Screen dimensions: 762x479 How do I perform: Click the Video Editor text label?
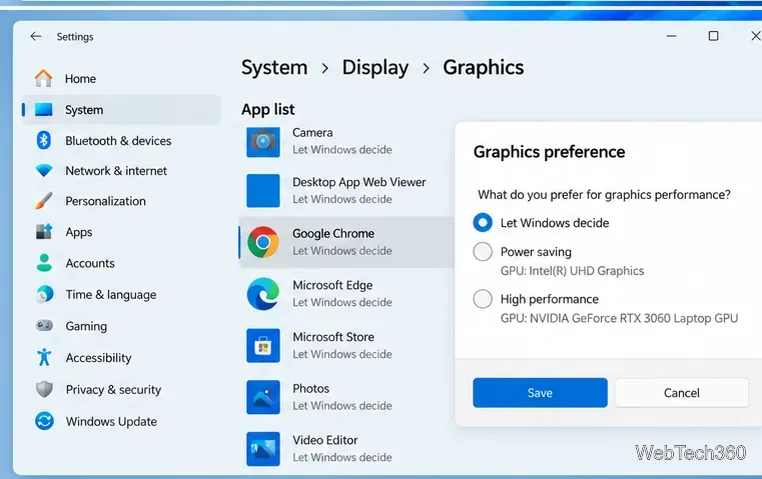(325, 440)
